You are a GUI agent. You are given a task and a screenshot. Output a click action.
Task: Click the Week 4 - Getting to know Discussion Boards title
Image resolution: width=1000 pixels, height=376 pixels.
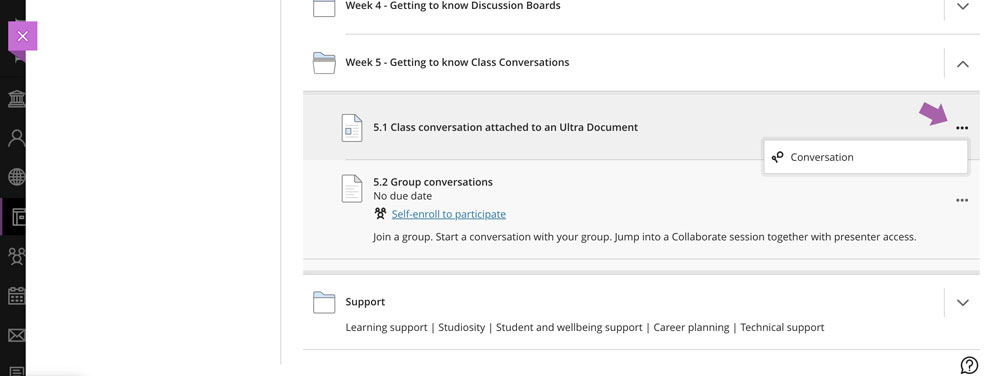pos(453,6)
